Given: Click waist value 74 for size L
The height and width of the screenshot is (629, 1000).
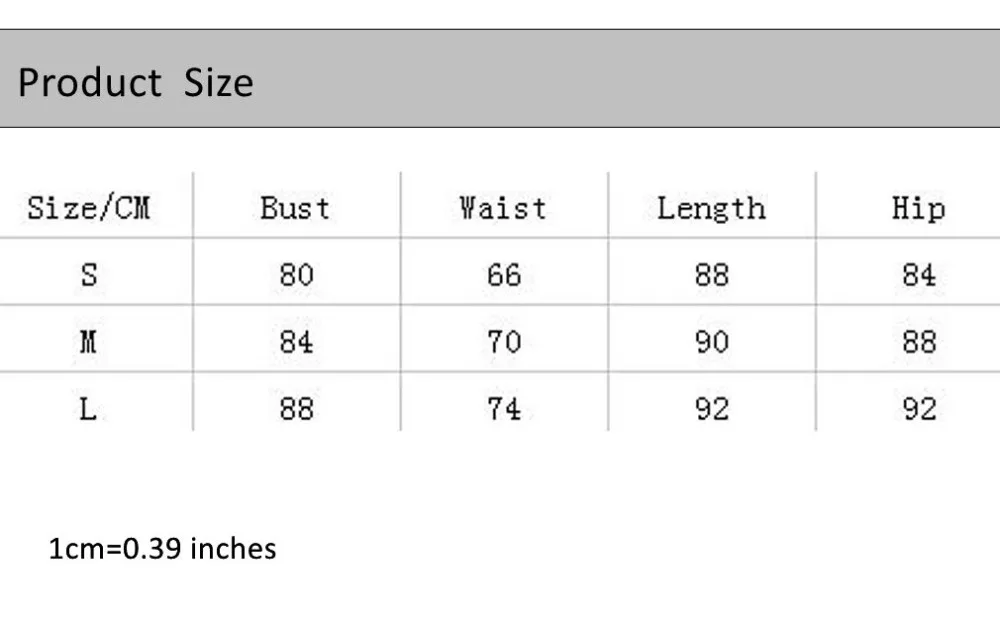Looking at the screenshot, I should [504, 409].
